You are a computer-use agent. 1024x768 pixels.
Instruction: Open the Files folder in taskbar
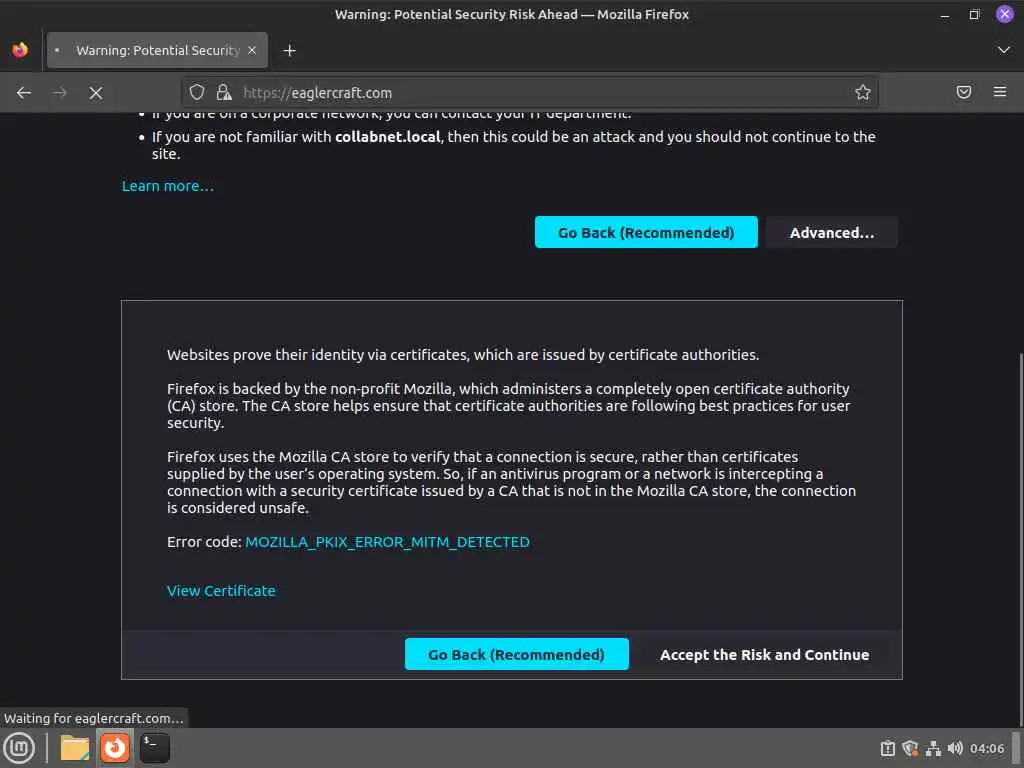tap(75, 748)
